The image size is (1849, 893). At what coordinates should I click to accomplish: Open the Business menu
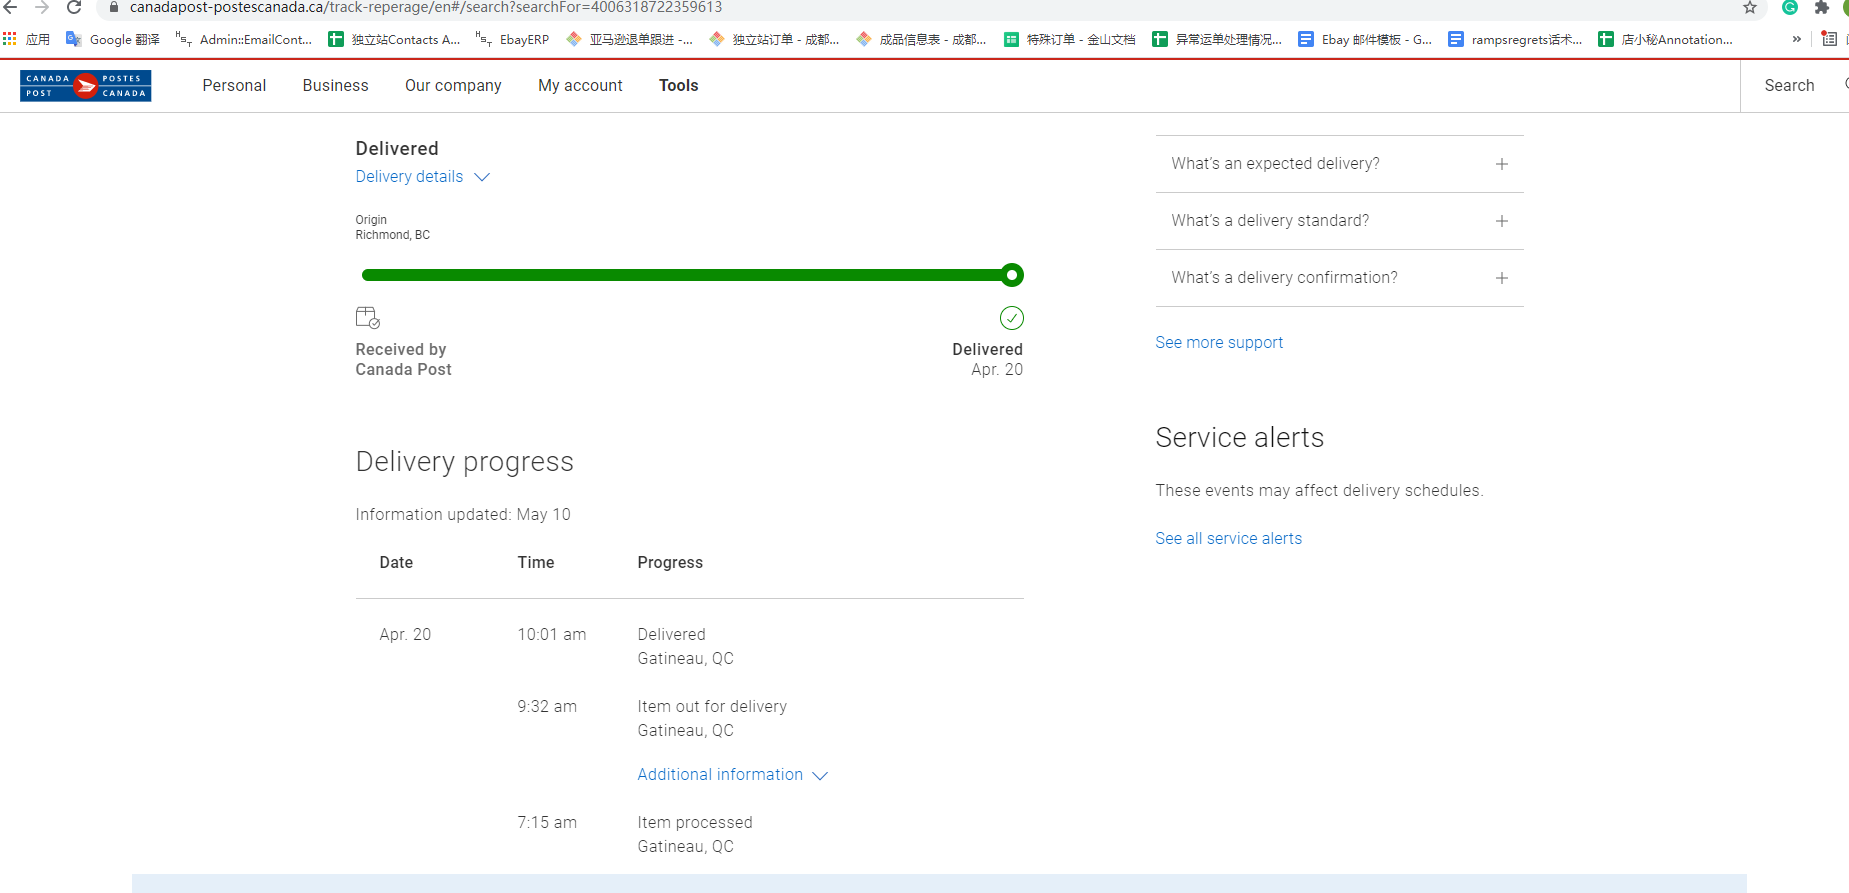(x=335, y=86)
